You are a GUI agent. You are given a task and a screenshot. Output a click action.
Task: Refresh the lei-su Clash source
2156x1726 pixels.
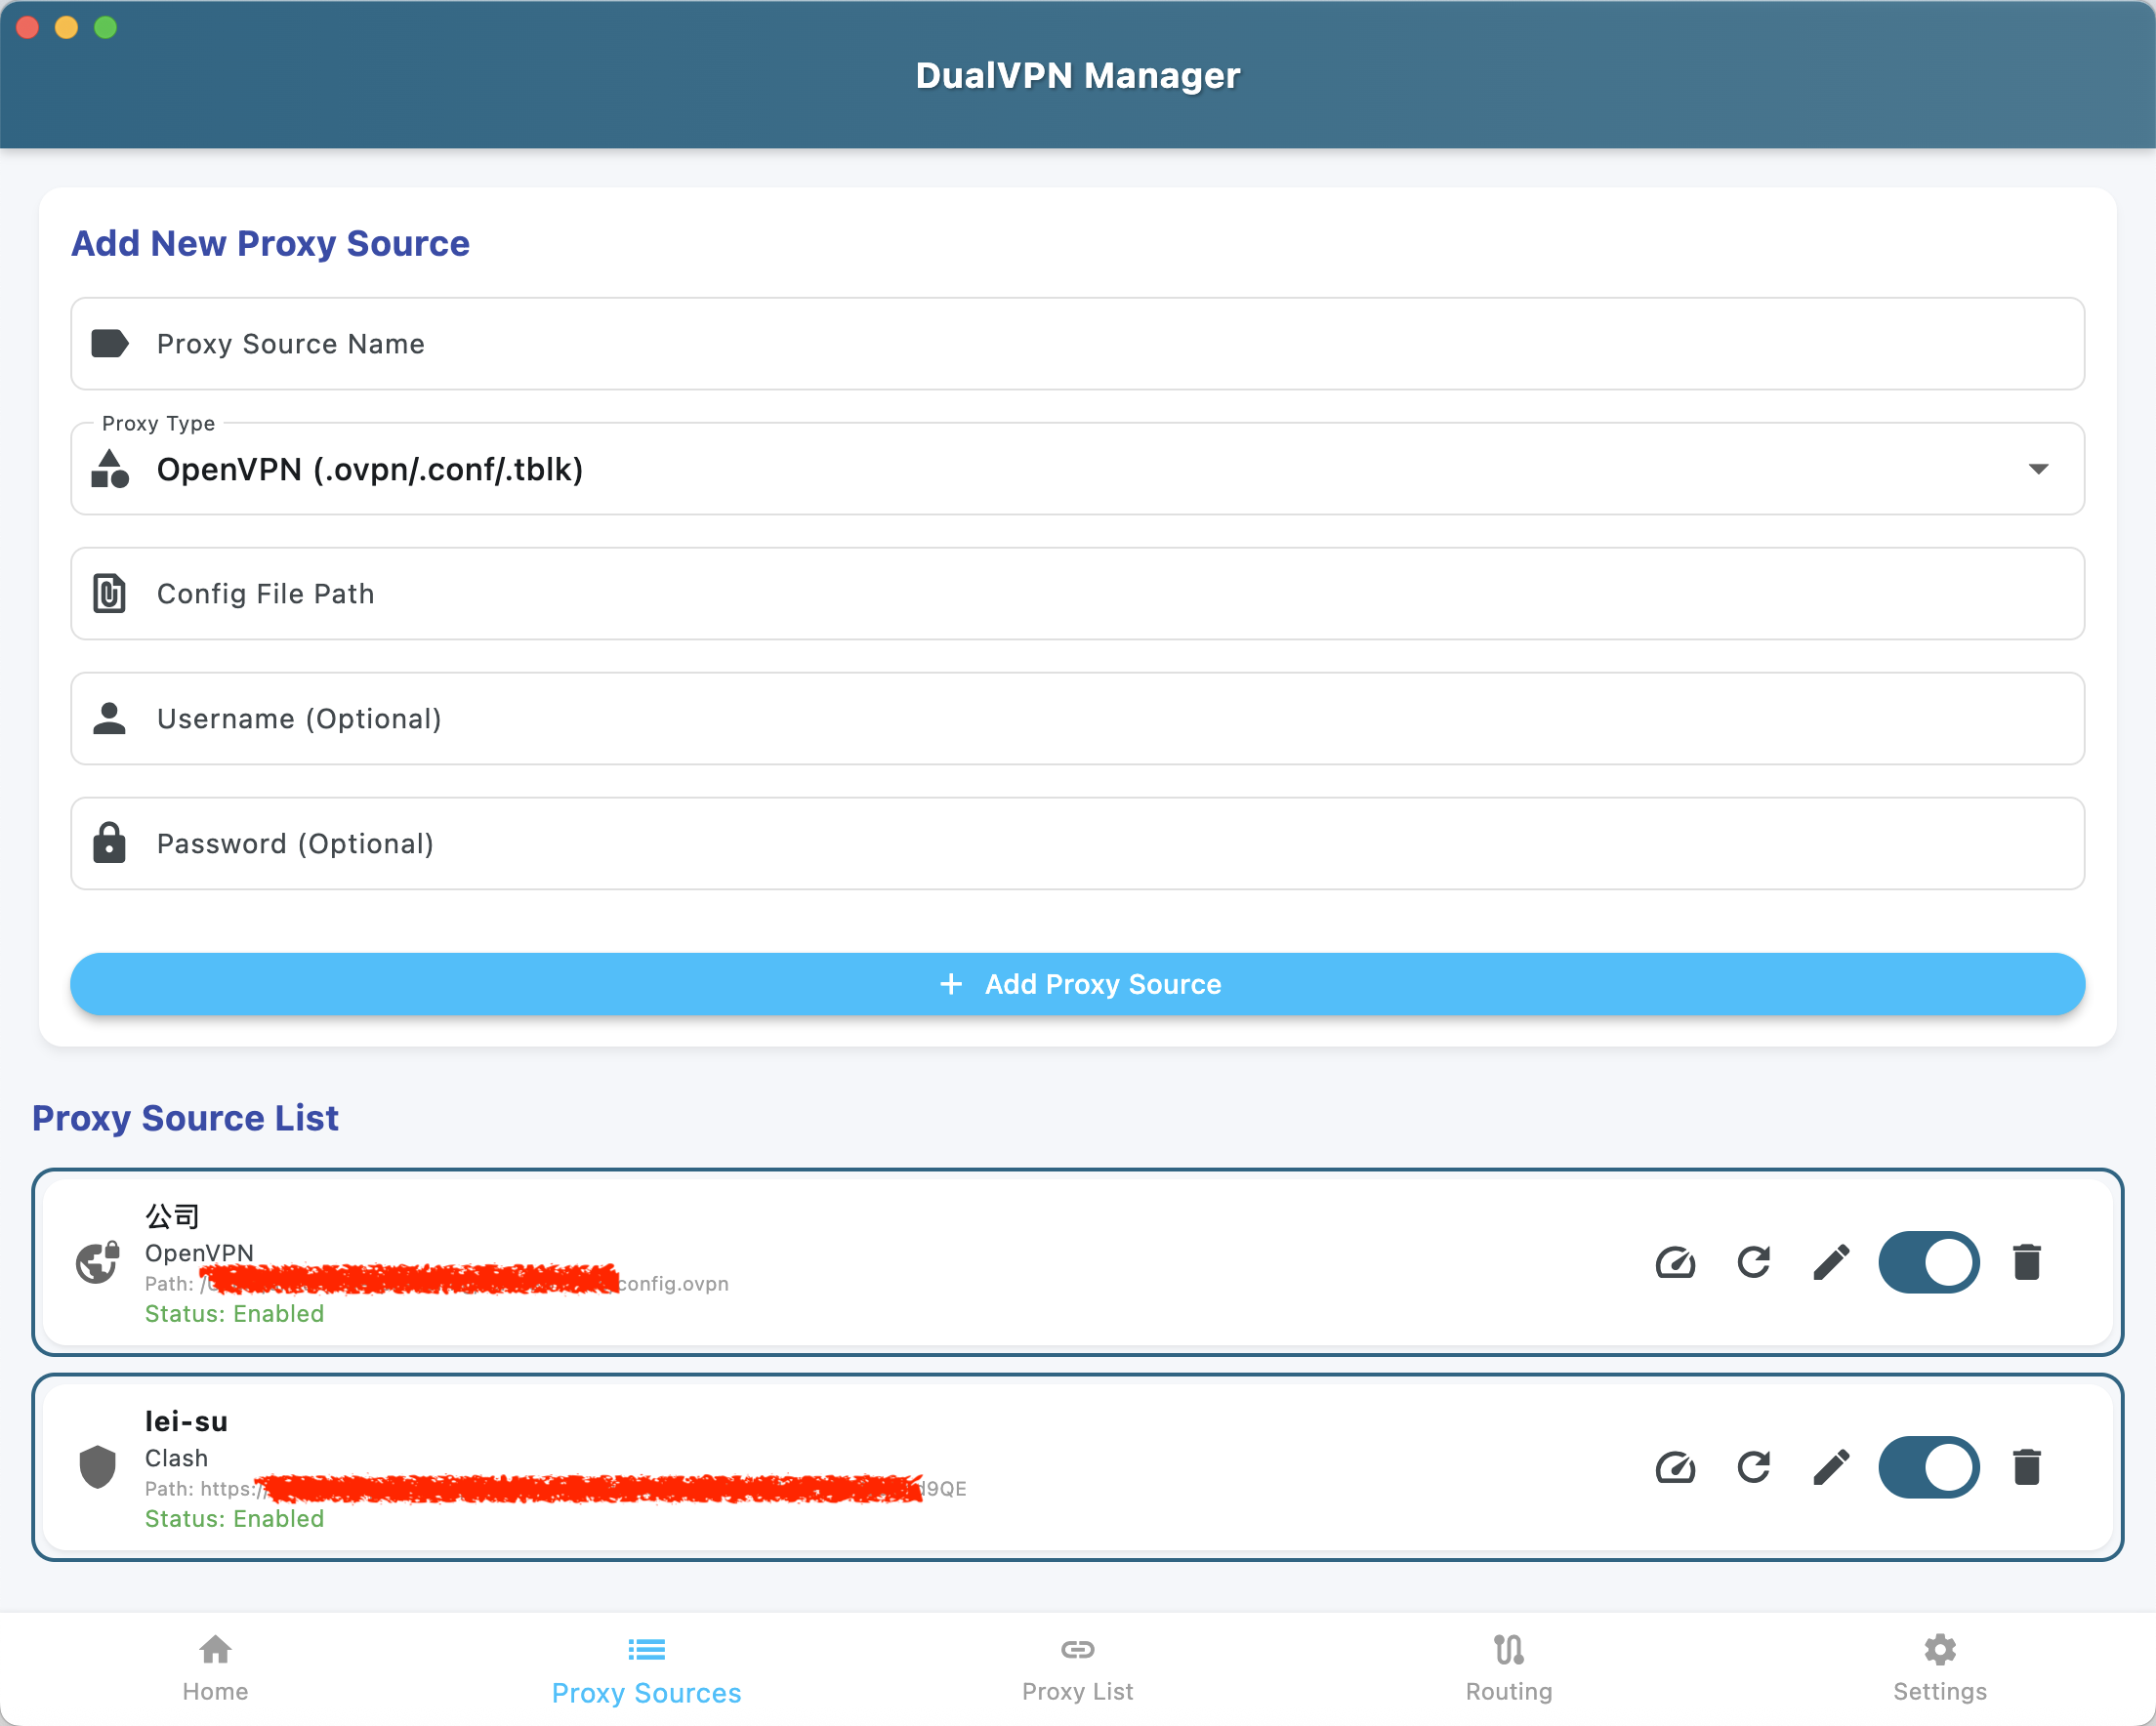pyautogui.click(x=1754, y=1467)
